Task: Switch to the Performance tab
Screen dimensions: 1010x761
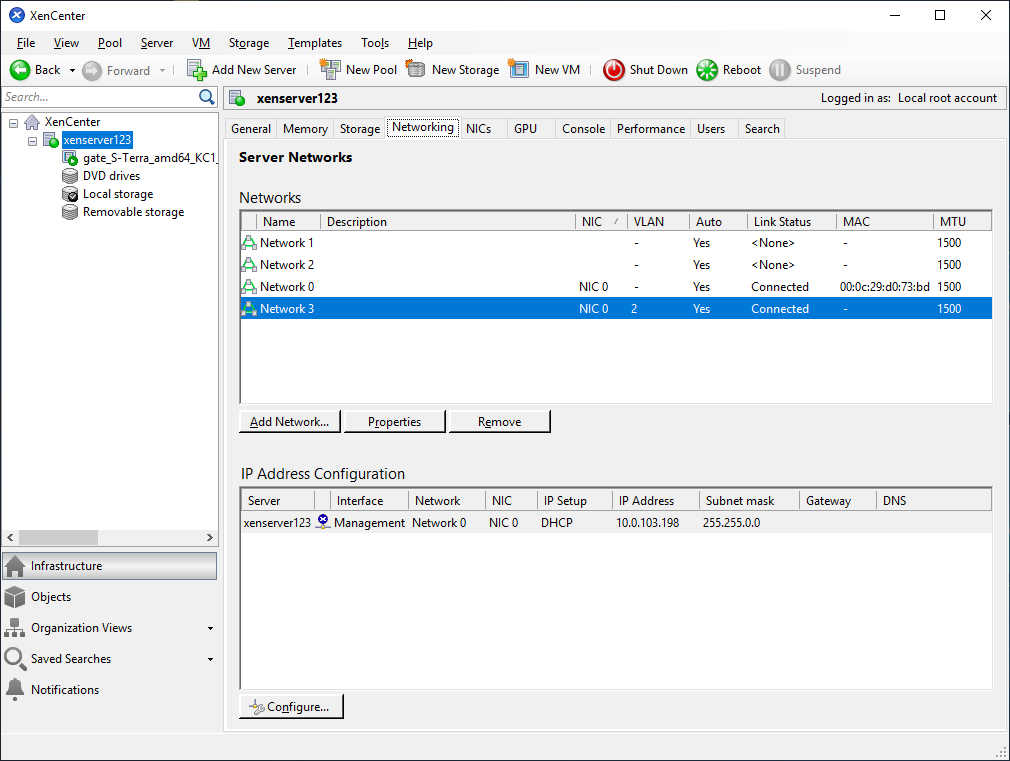Action: 651,129
